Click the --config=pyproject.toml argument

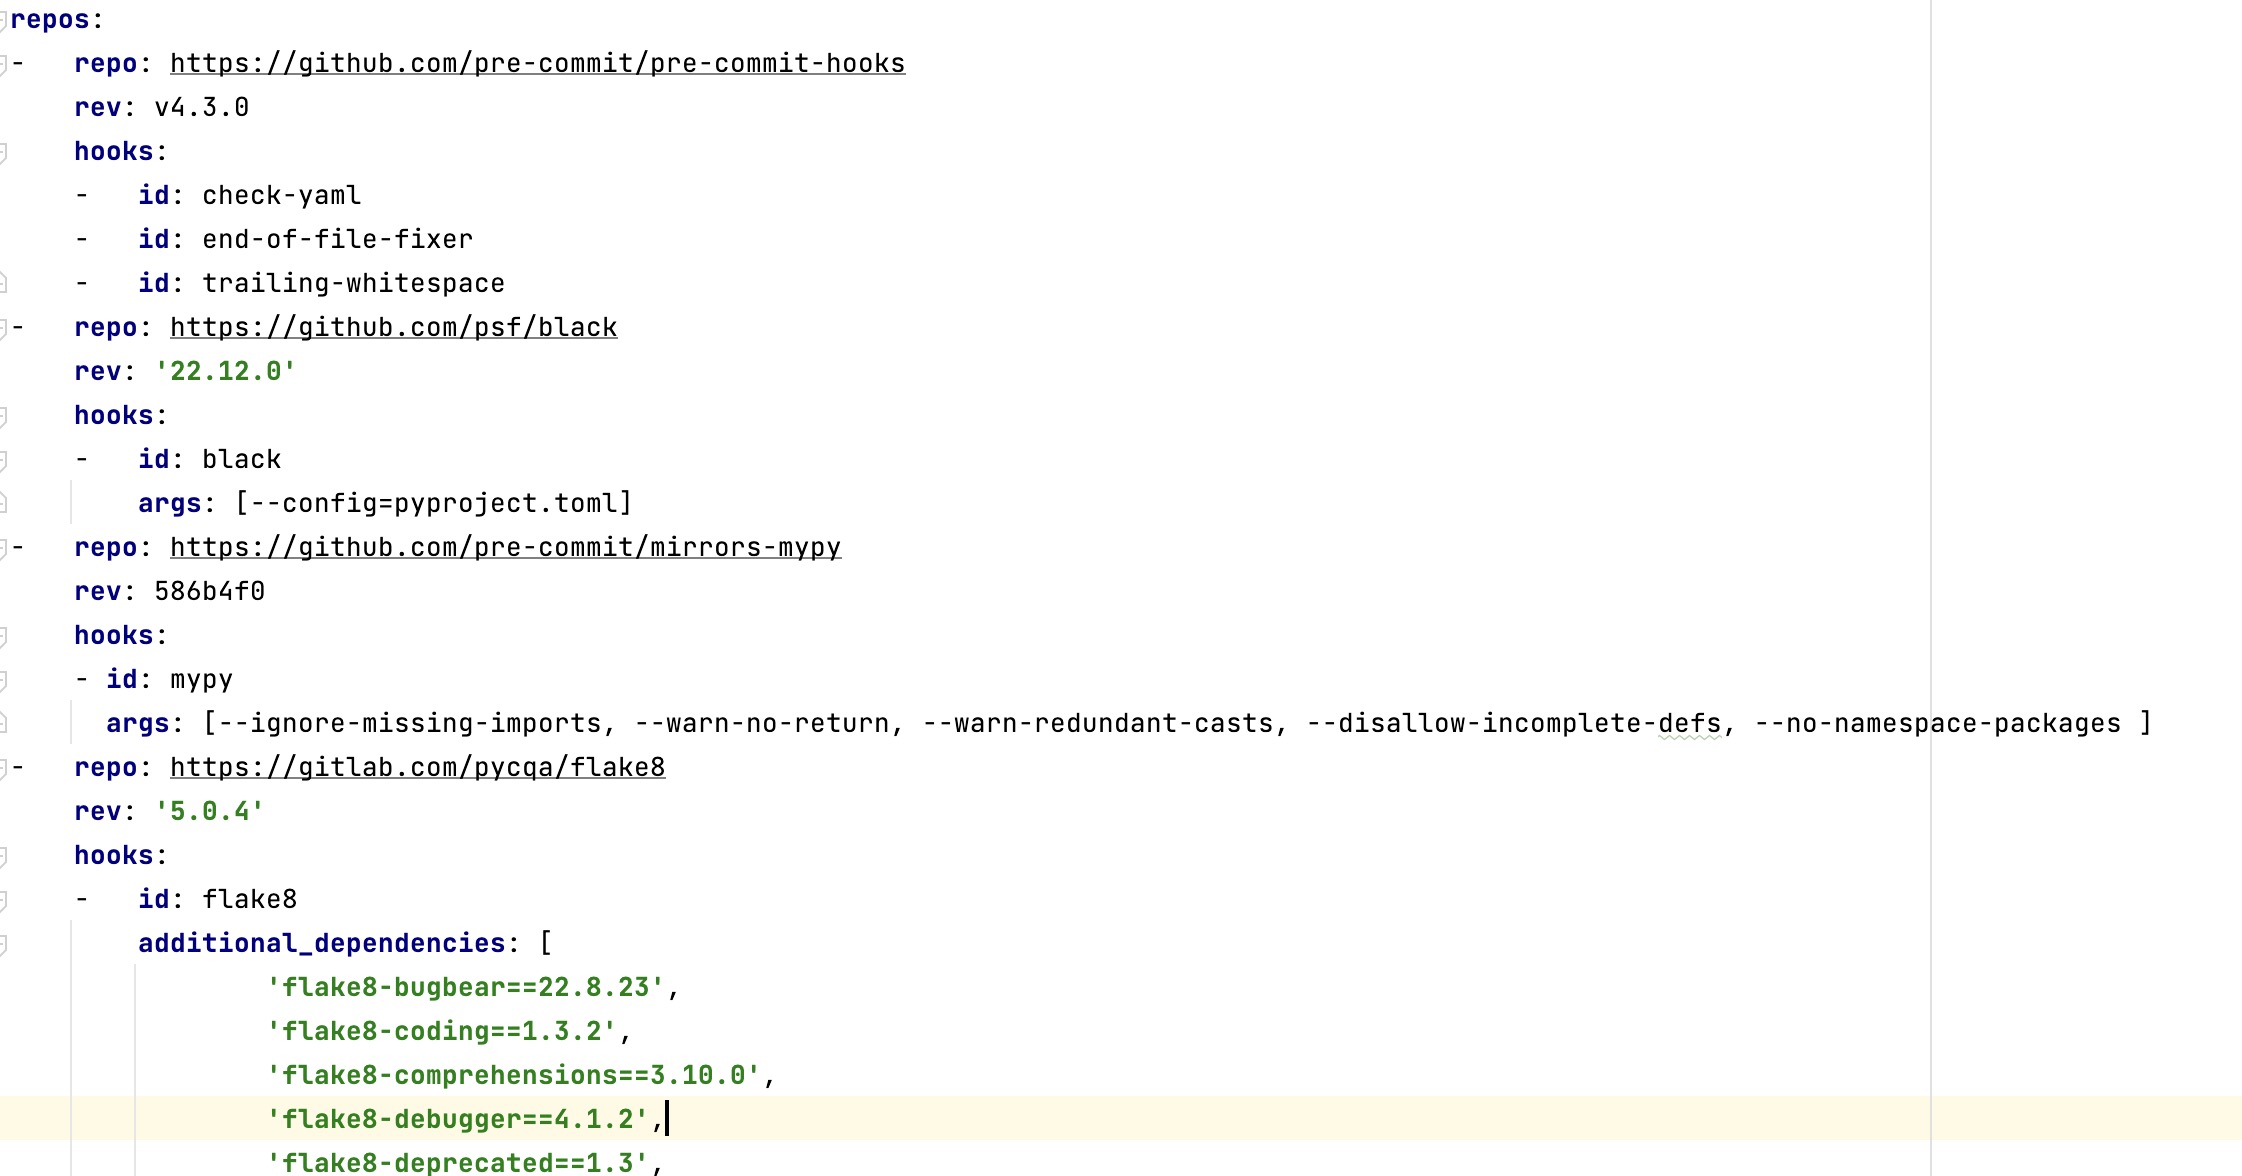click(433, 504)
